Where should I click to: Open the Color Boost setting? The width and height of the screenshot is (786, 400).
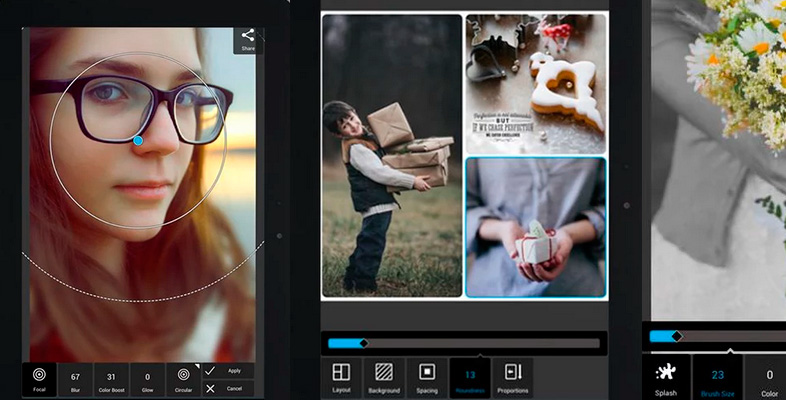pos(111,380)
